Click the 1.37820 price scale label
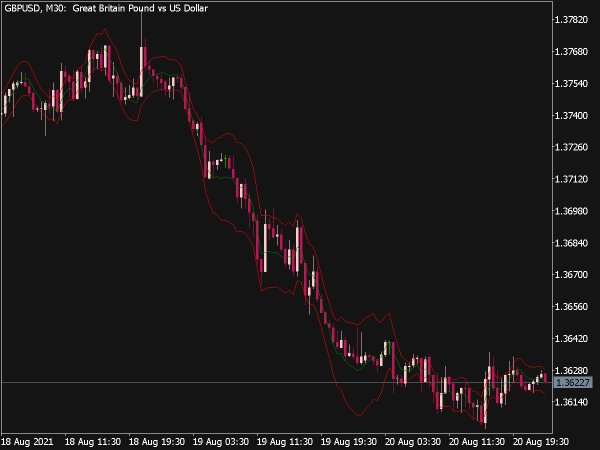 tap(571, 20)
